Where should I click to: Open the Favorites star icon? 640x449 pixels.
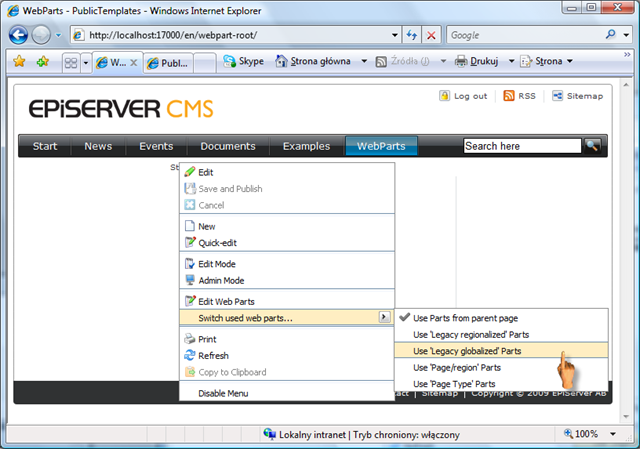click(19, 61)
